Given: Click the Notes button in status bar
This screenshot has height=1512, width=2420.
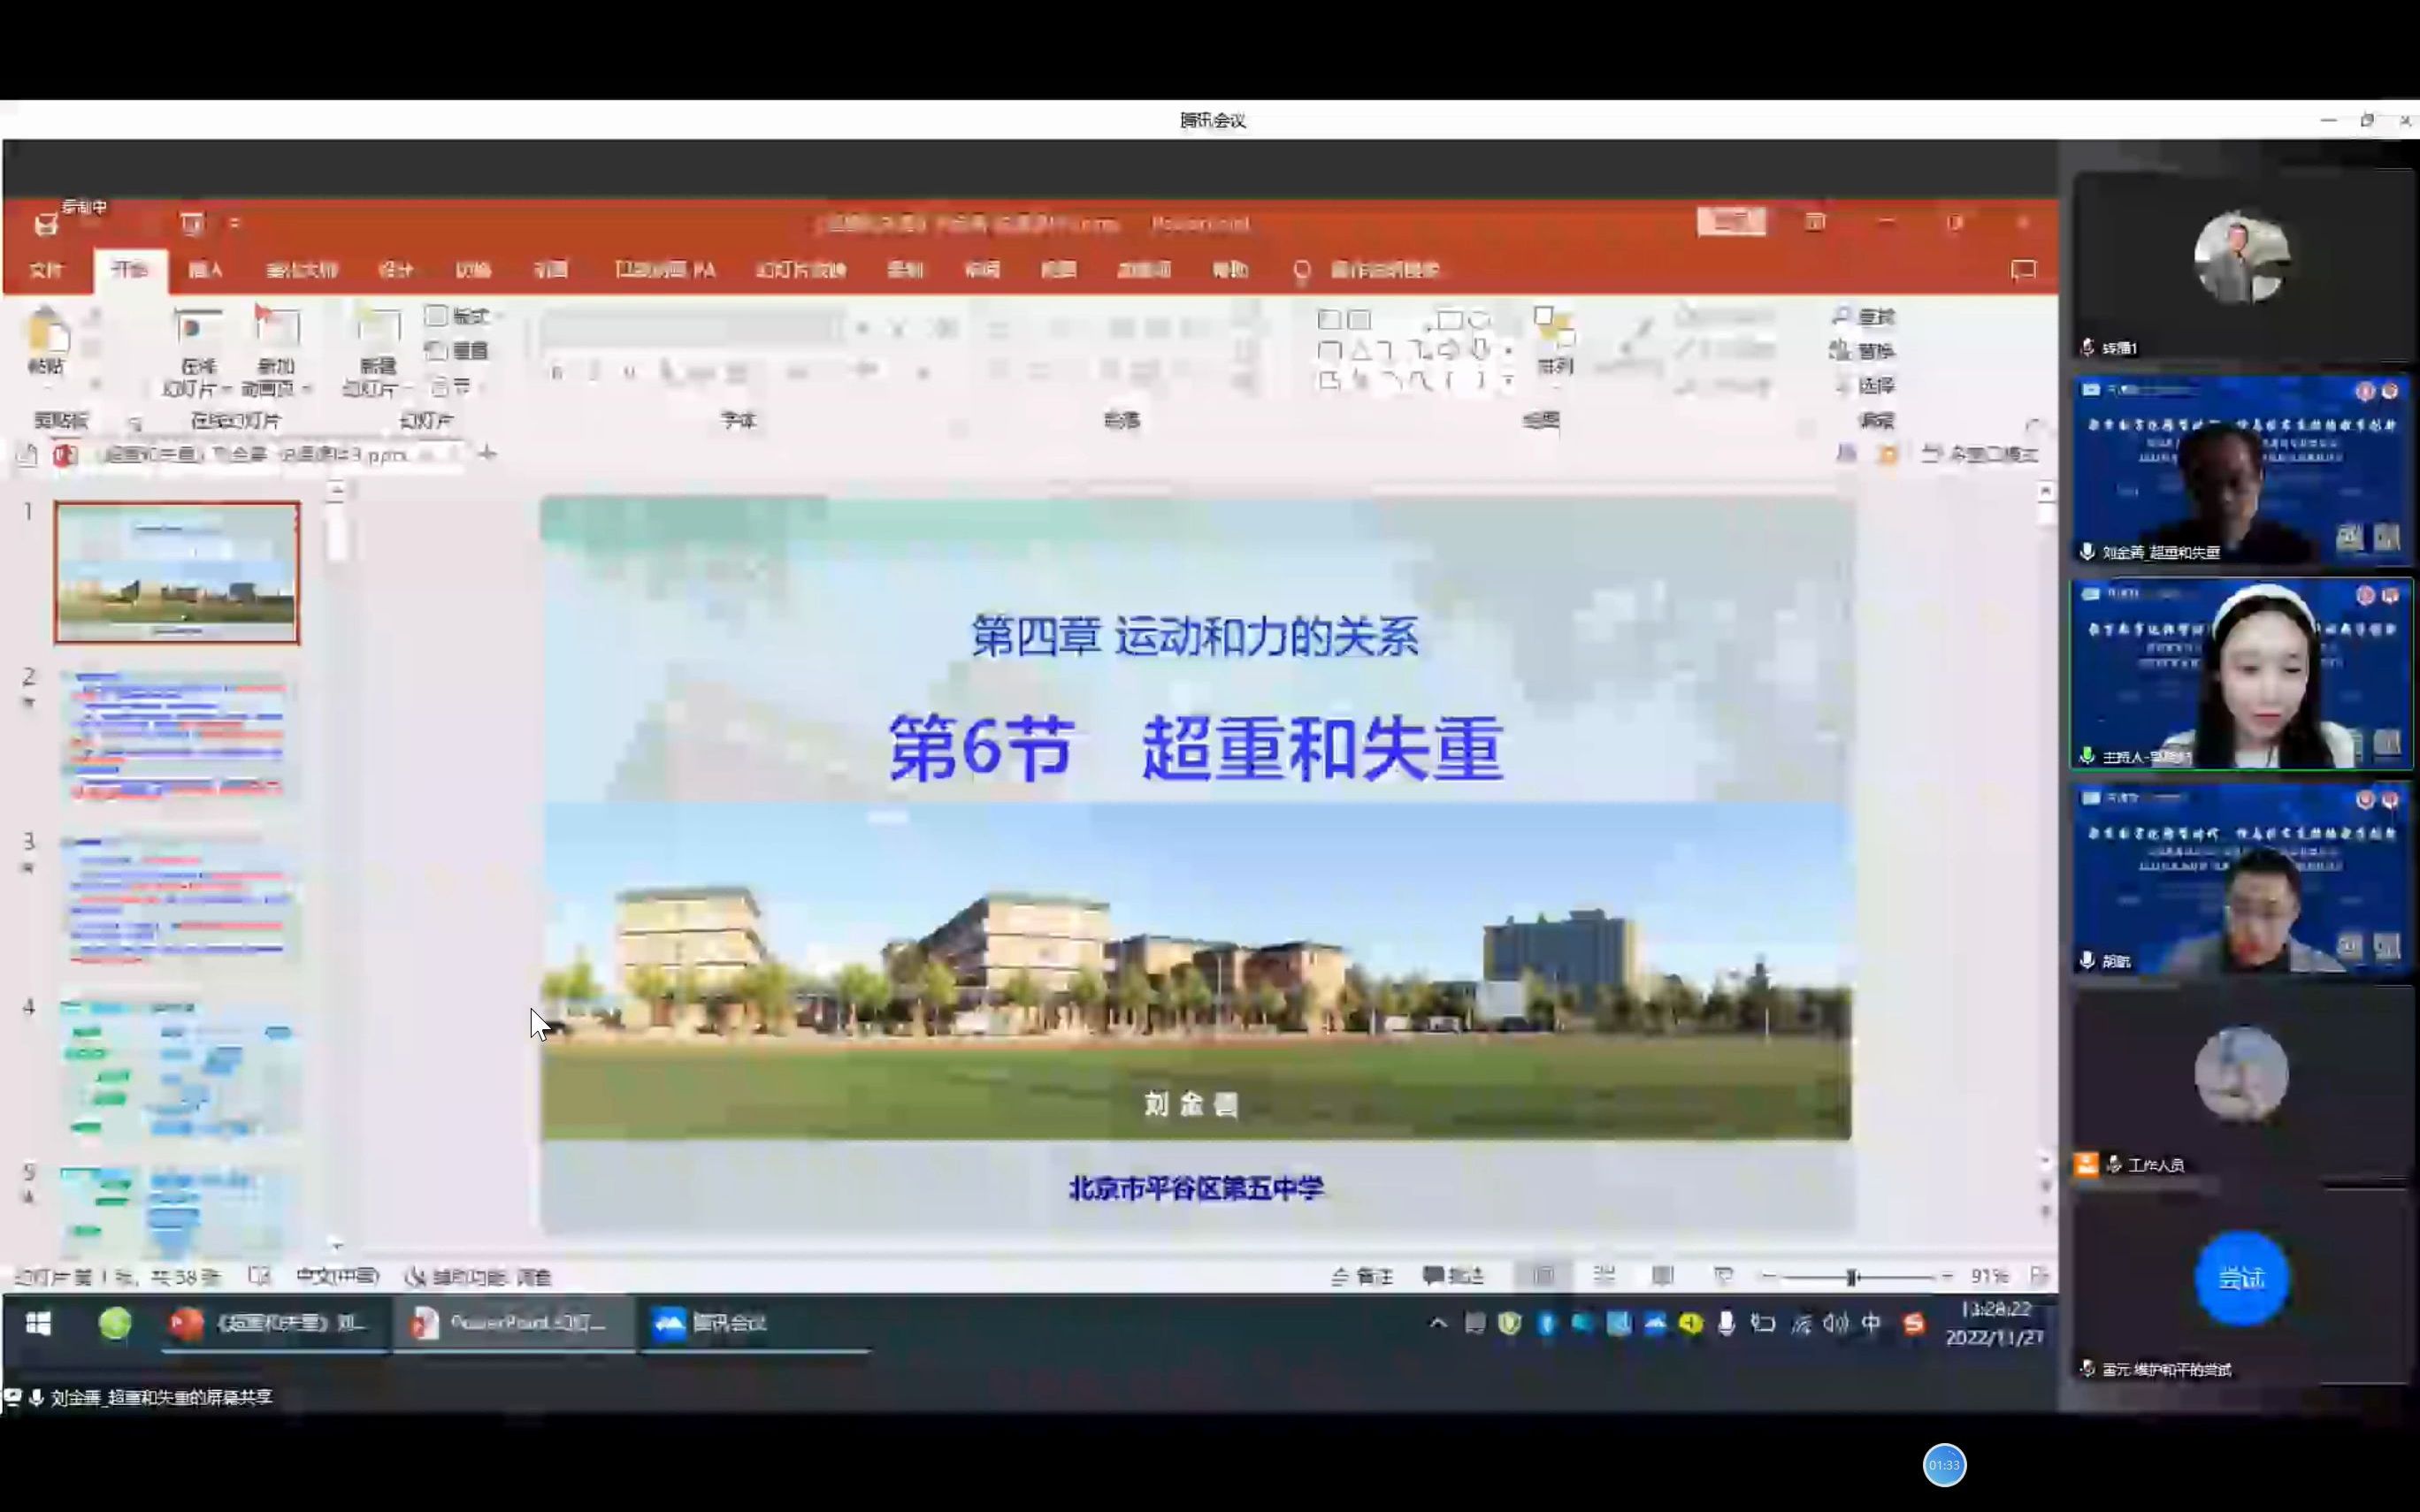Looking at the screenshot, I should pos(1362,1276).
